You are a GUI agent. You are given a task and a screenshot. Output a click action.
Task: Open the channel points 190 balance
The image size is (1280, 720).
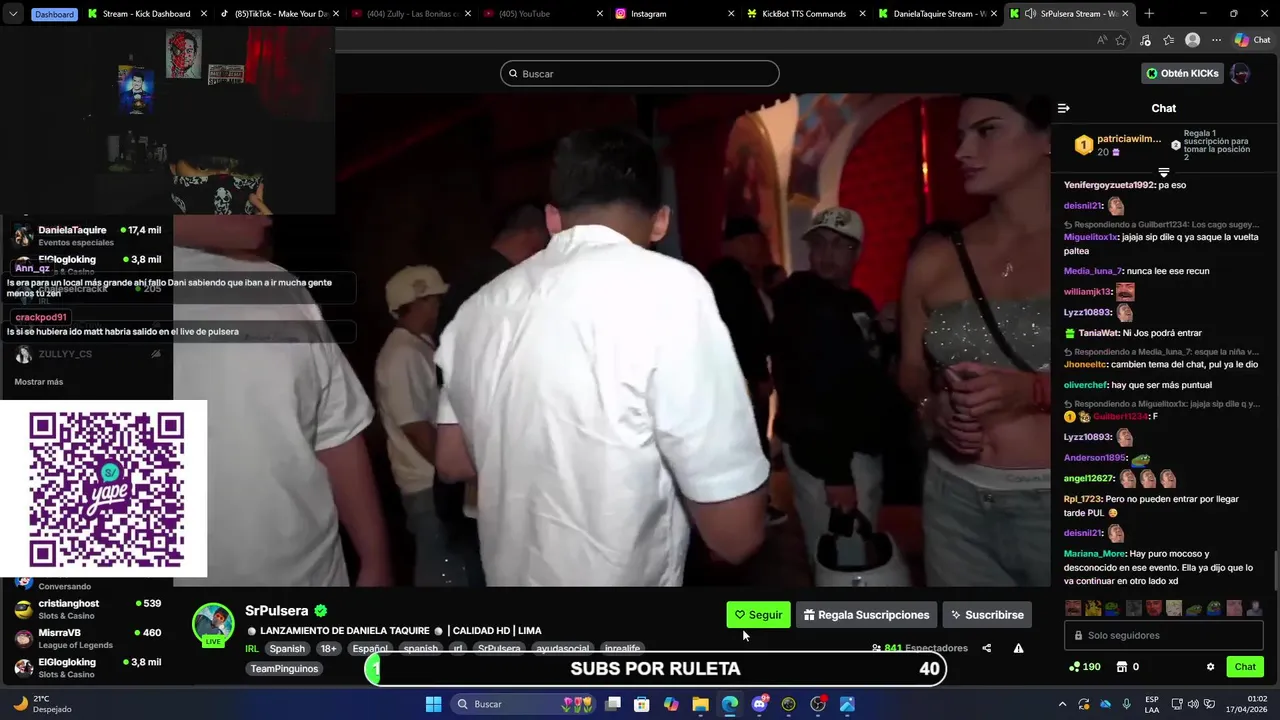(1085, 667)
